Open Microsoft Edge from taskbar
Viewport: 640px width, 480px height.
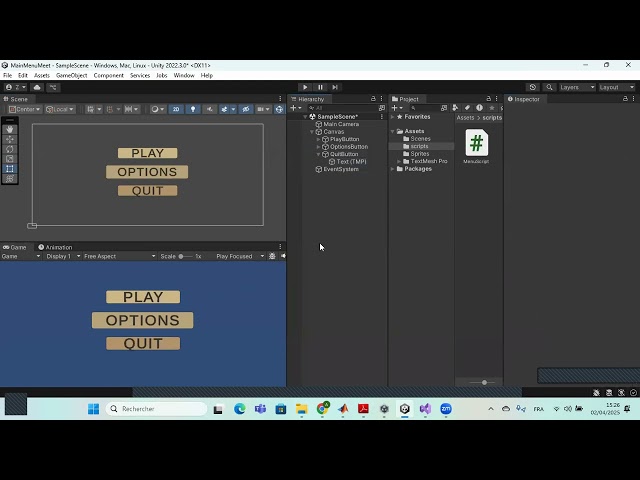point(240,409)
